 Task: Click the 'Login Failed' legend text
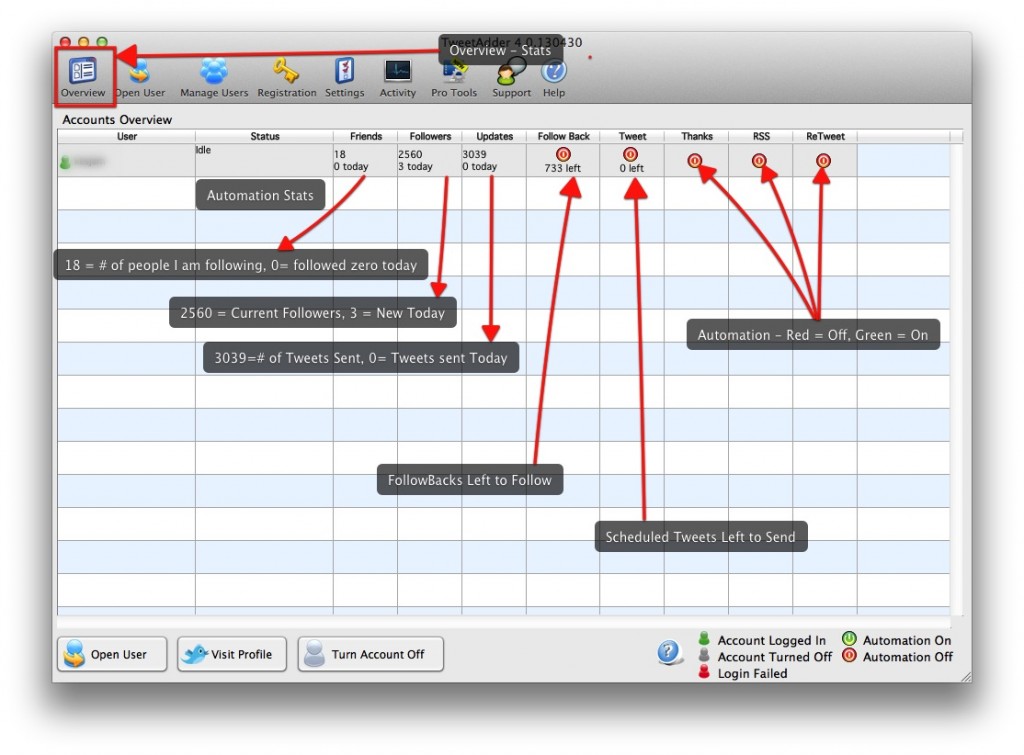click(752, 673)
